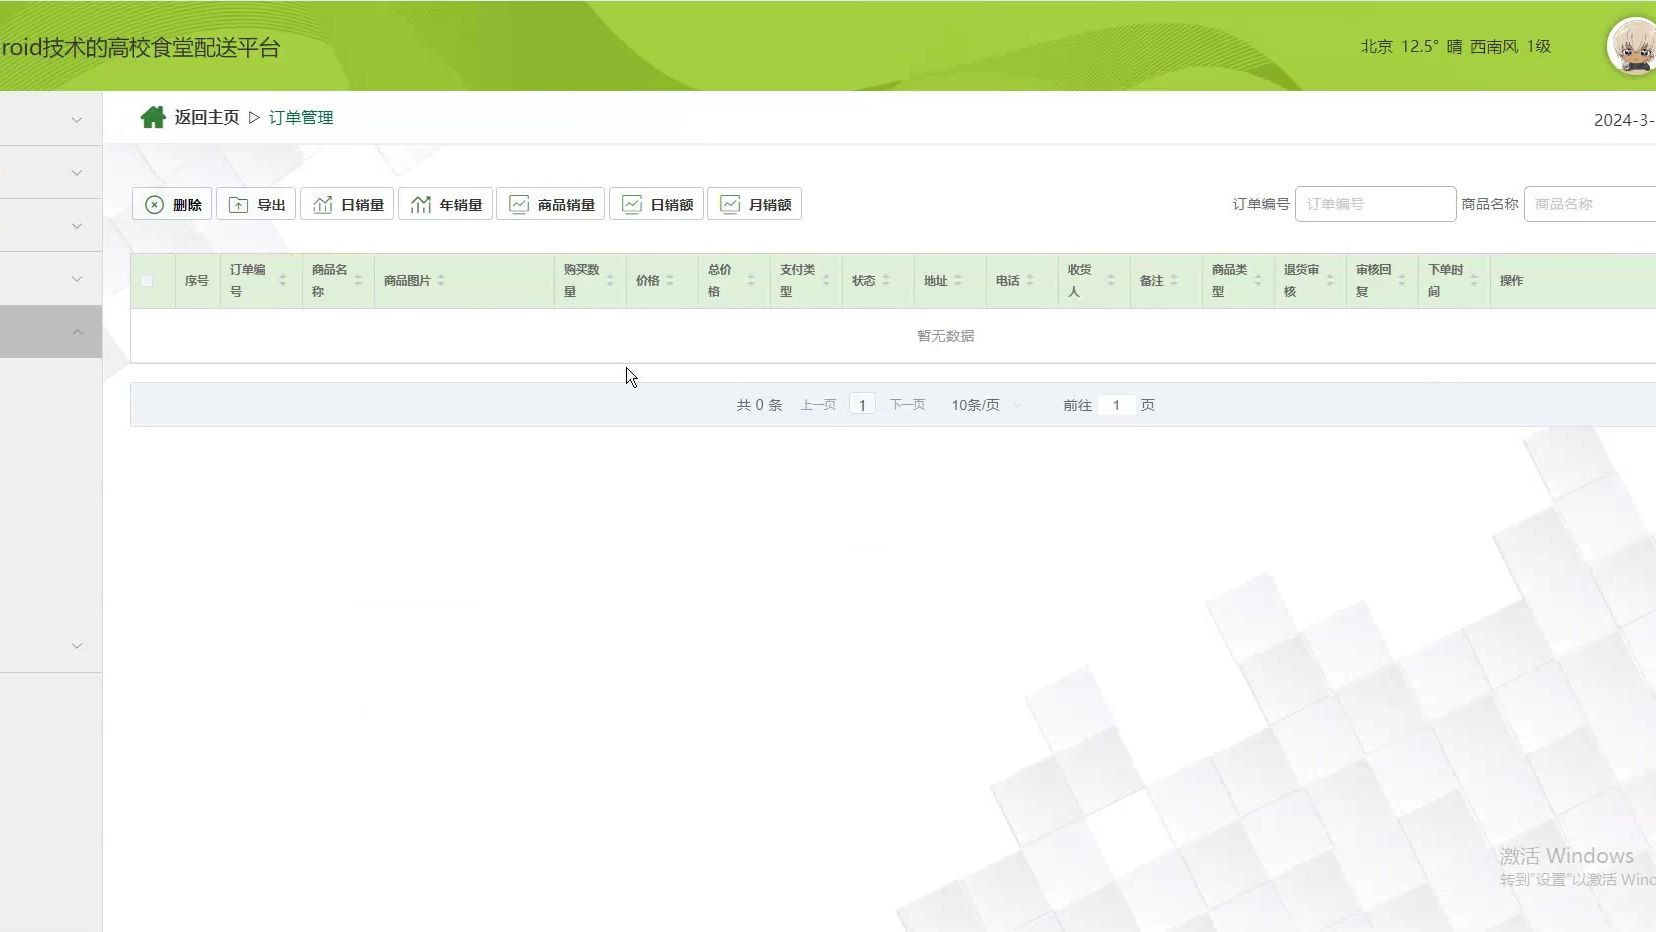Sort by the 退货审核 column arrows
This screenshot has height=932, width=1656.
[1330, 281]
